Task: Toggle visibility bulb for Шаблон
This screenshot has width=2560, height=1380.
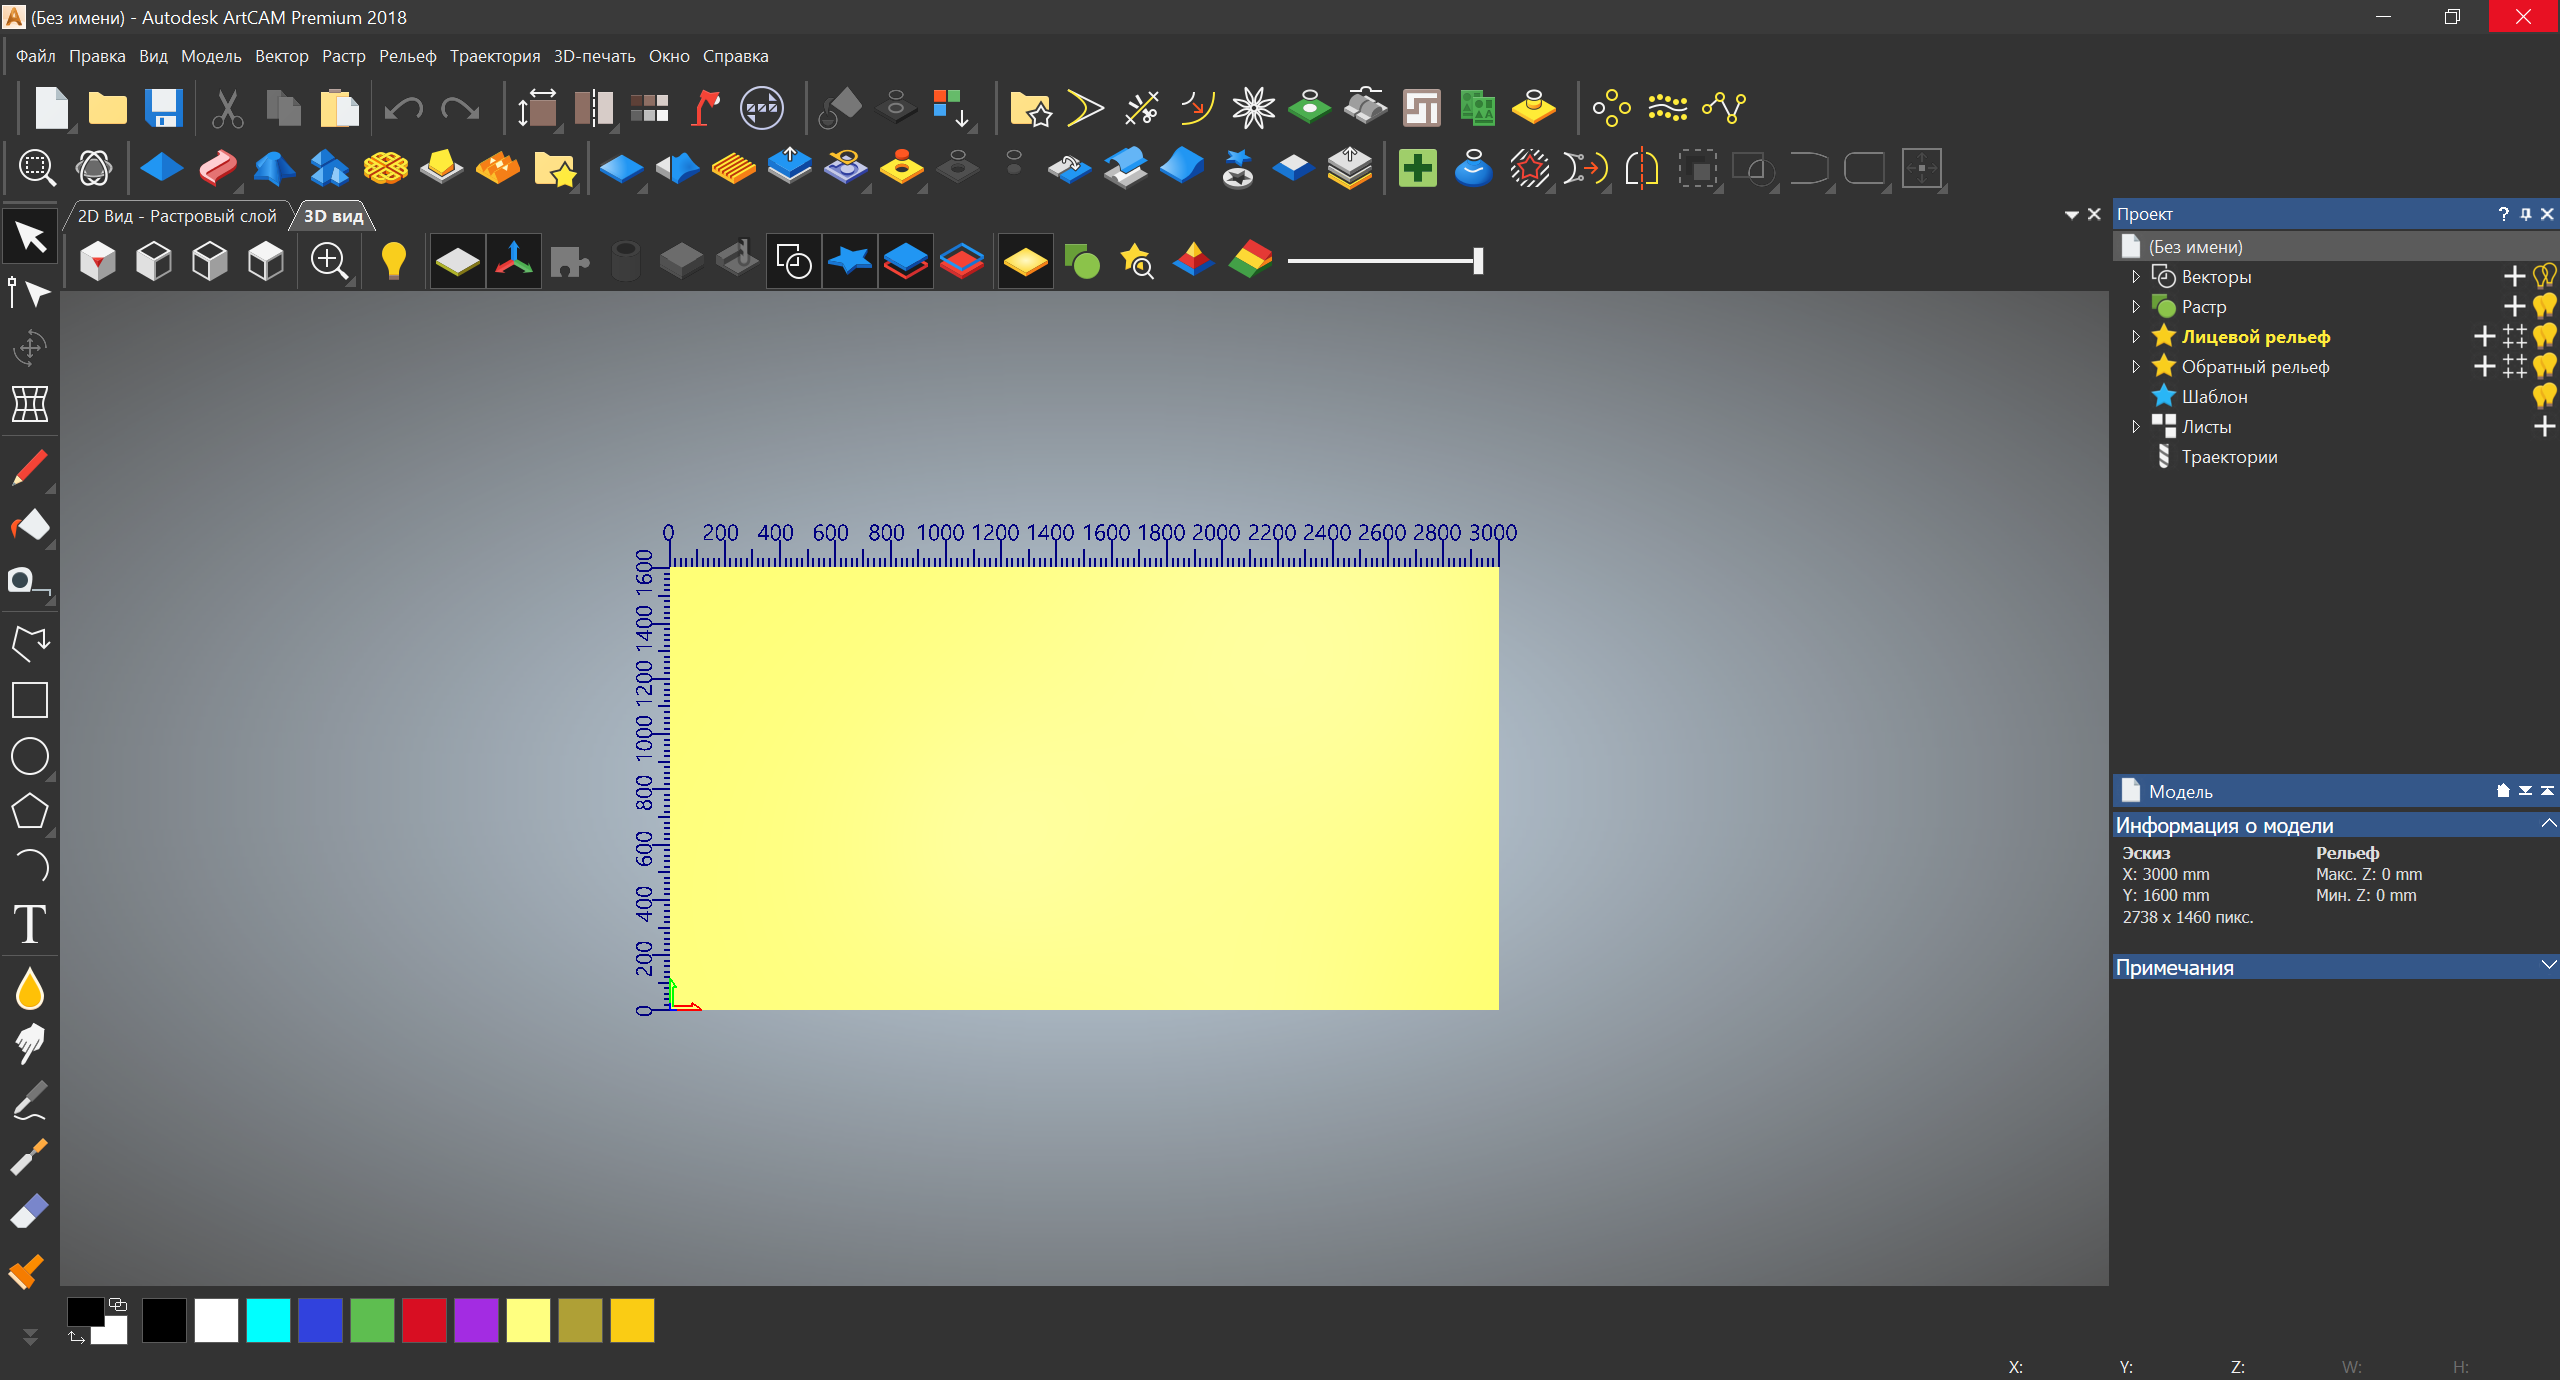Action: tap(2545, 396)
